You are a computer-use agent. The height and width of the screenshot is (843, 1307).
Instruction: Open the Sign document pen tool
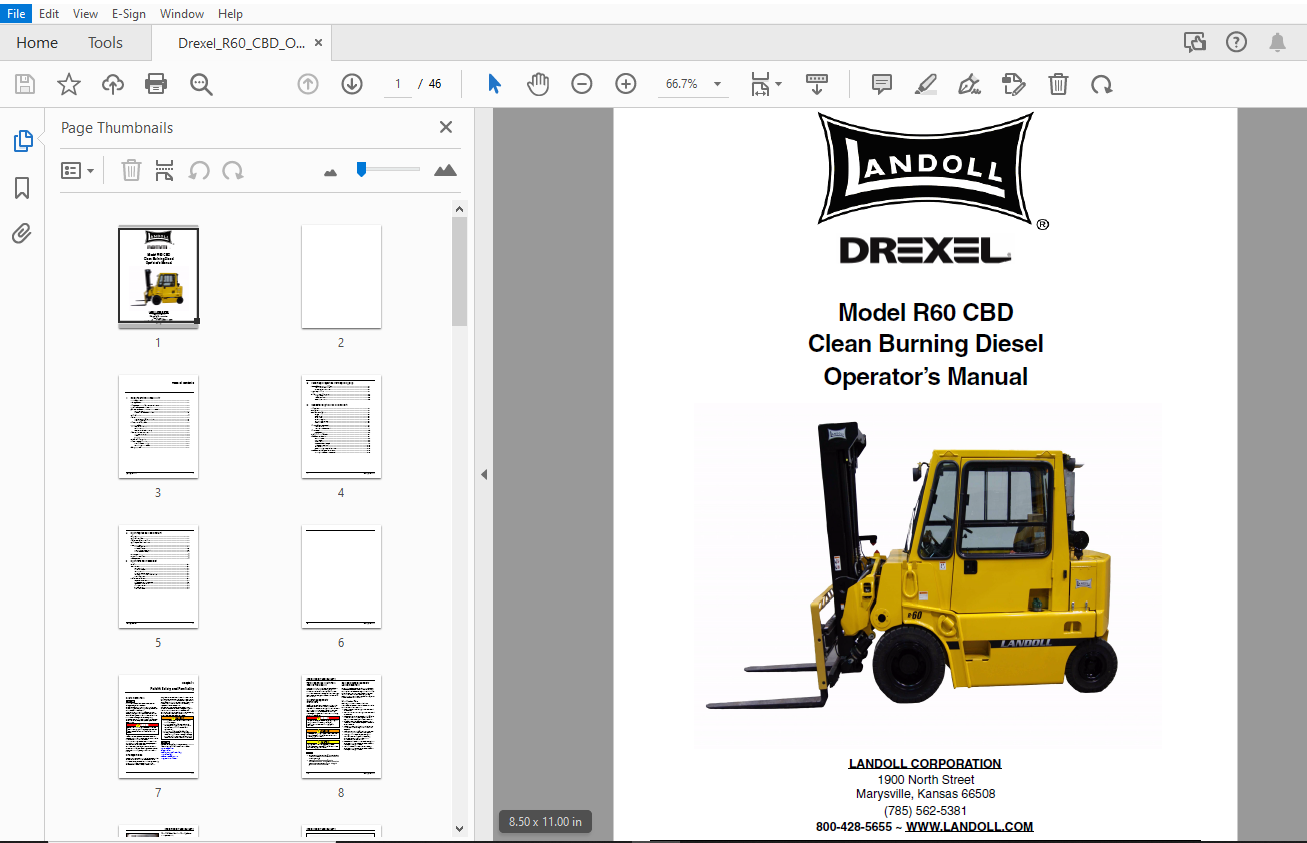(x=969, y=84)
